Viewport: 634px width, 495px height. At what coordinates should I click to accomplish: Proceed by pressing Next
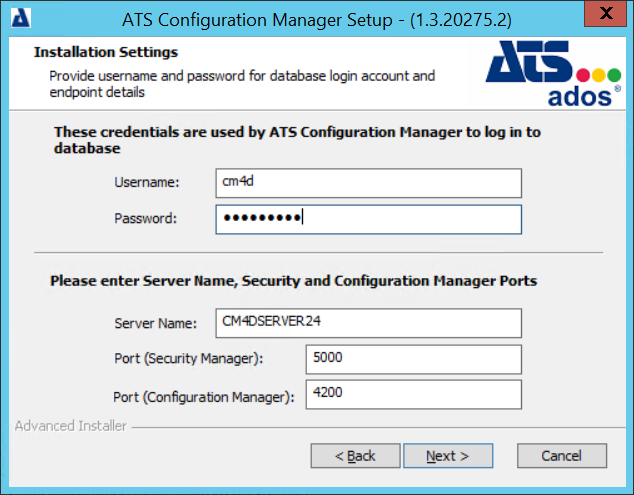pyautogui.click(x=447, y=456)
